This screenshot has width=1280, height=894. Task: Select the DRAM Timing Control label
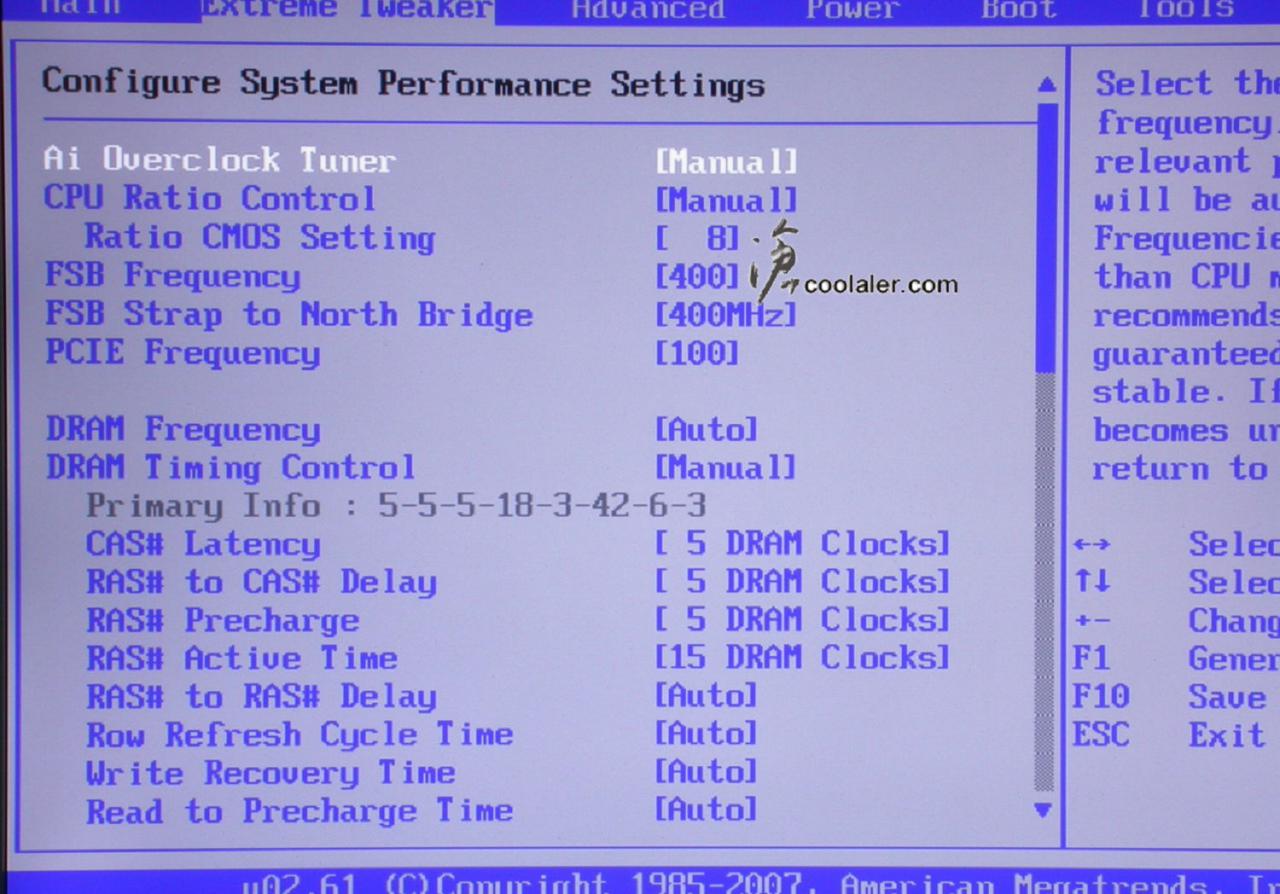point(230,468)
